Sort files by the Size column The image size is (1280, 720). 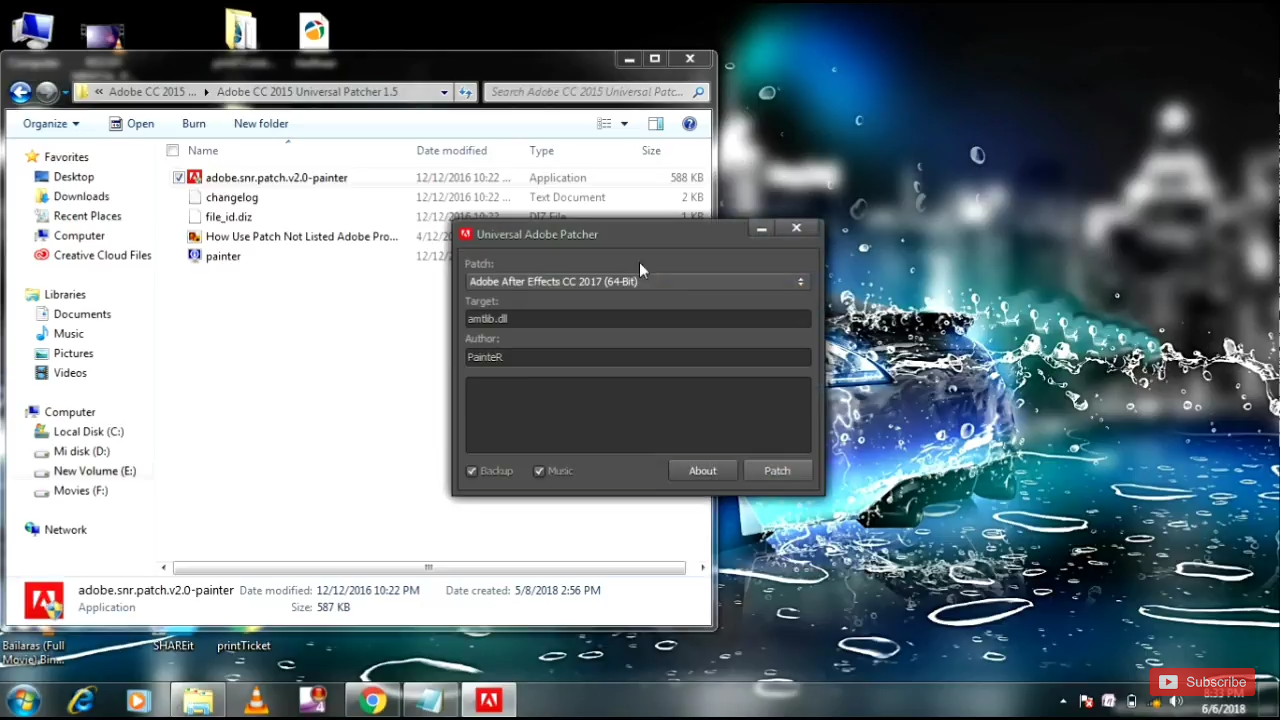(651, 151)
